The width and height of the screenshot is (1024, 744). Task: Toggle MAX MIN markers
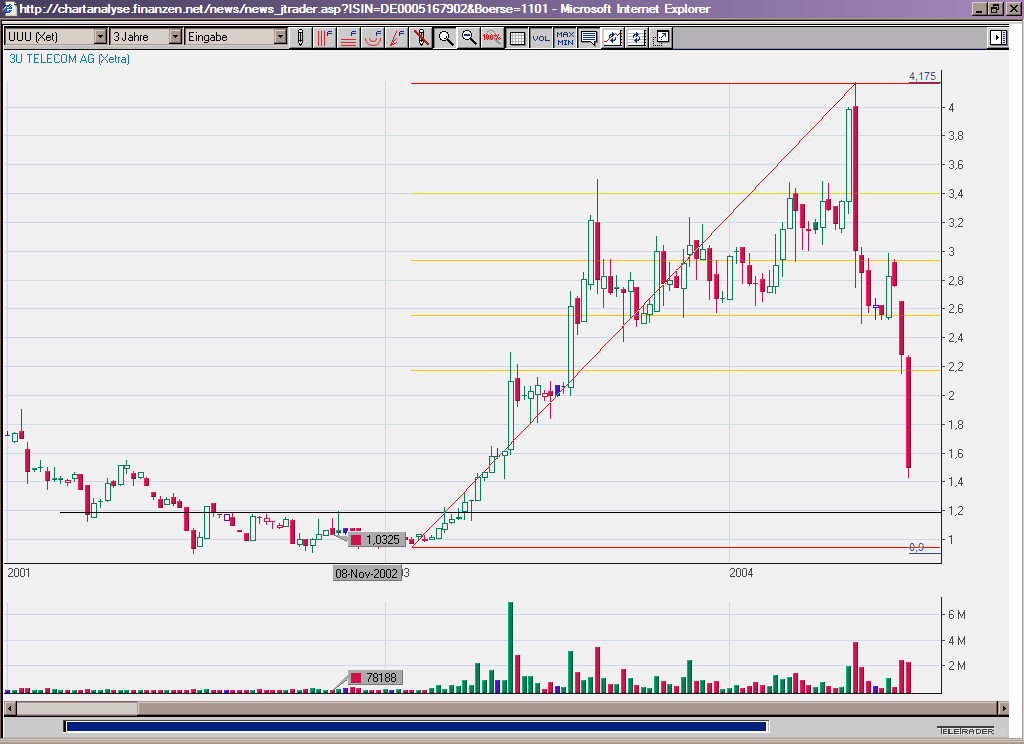click(565, 37)
